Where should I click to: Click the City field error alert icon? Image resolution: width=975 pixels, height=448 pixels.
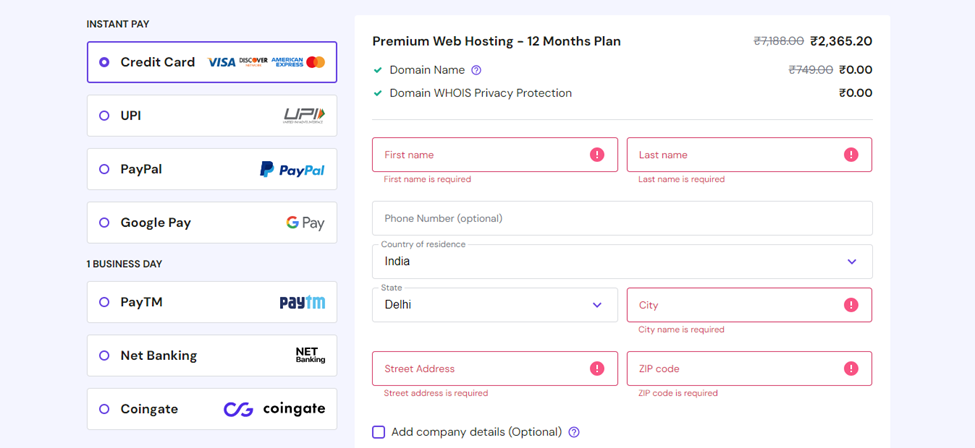pyautogui.click(x=851, y=305)
